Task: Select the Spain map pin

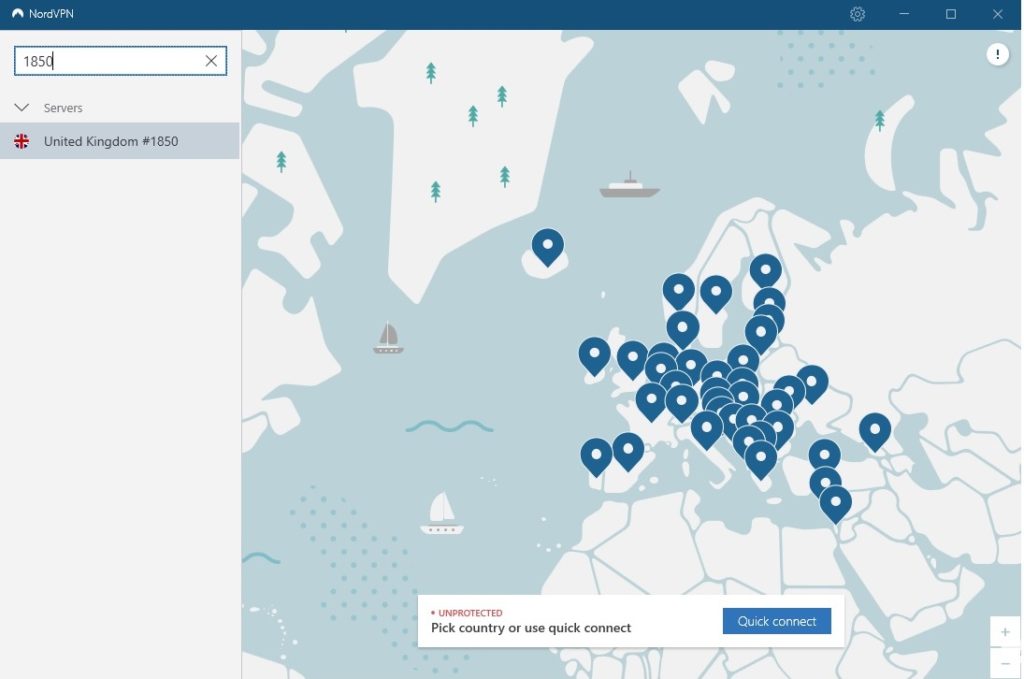Action: (x=628, y=450)
